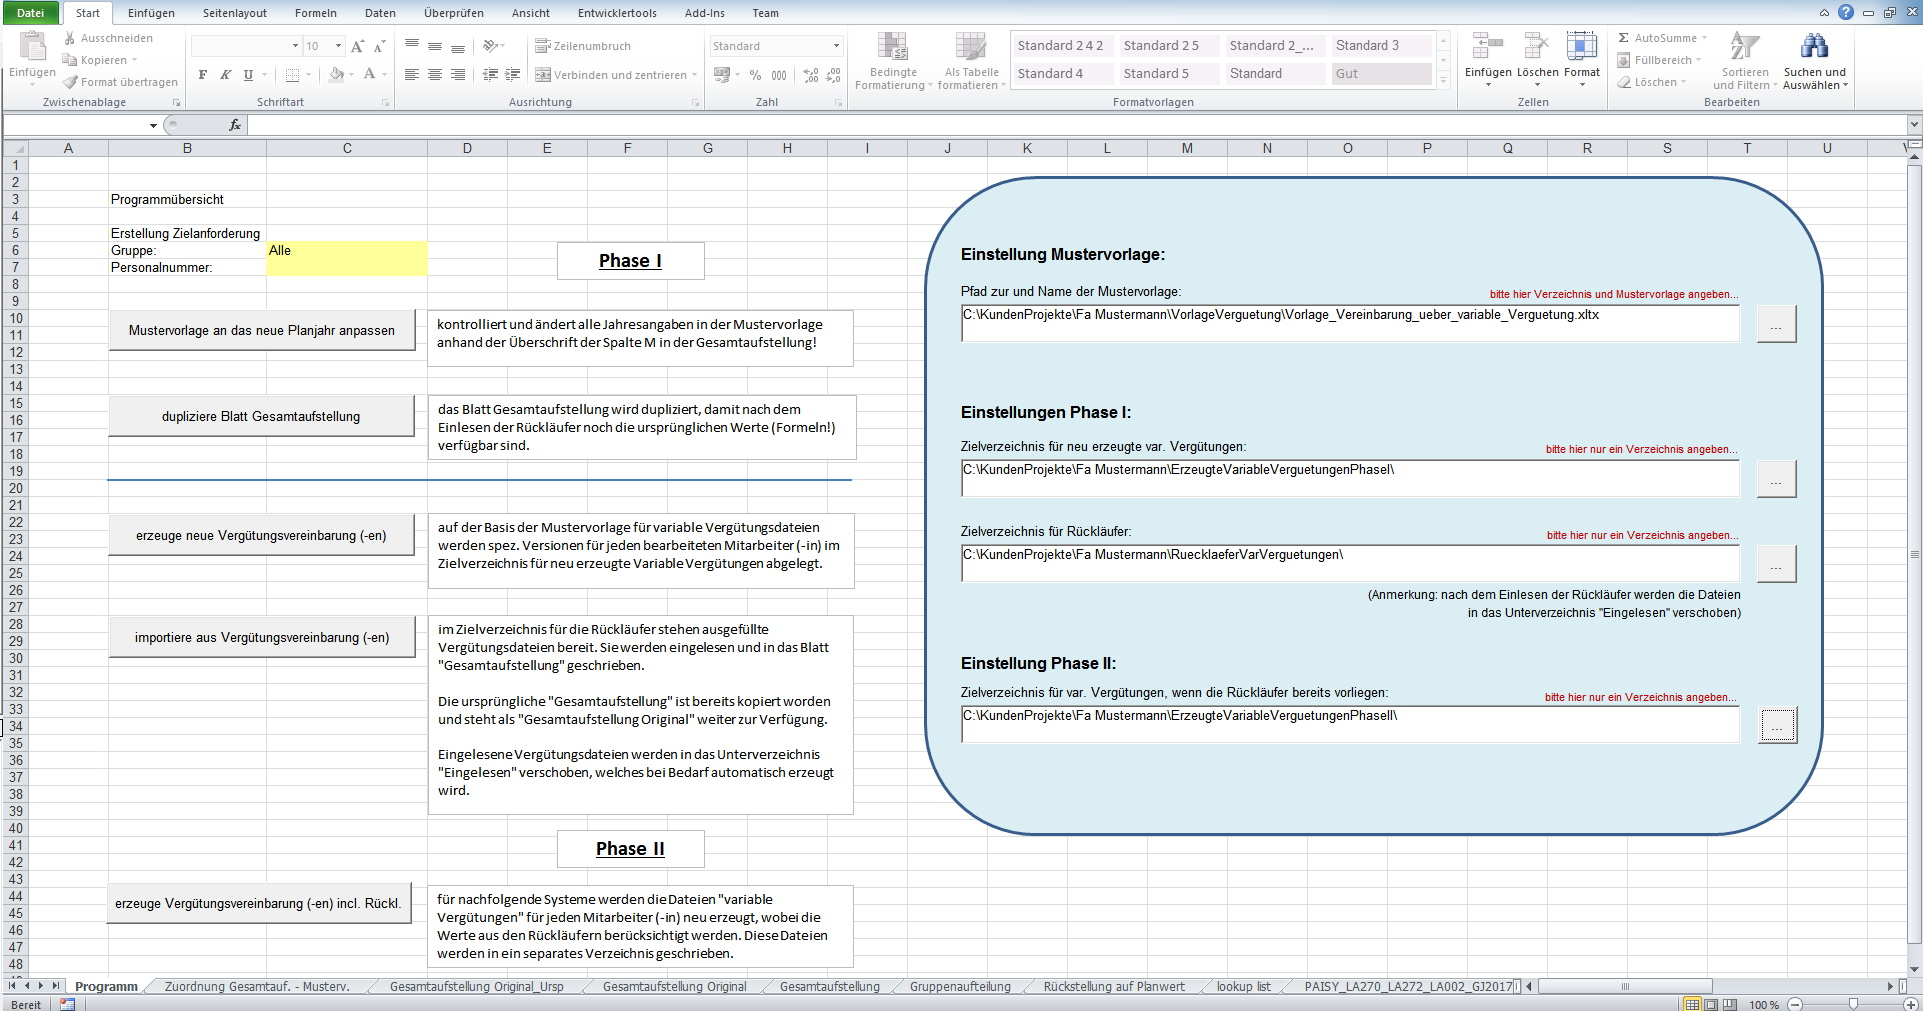Click the zoom slider in status bar
This screenshot has height=1011, width=1923.
point(1853,1004)
